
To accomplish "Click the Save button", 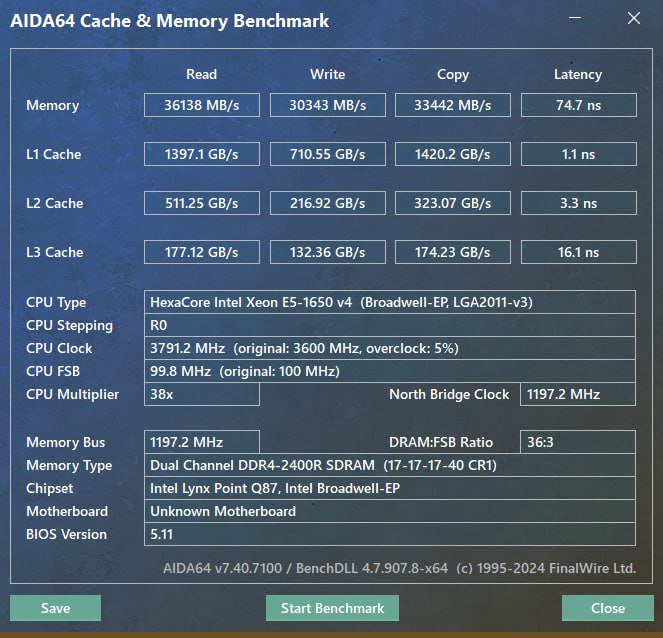I will (55, 608).
